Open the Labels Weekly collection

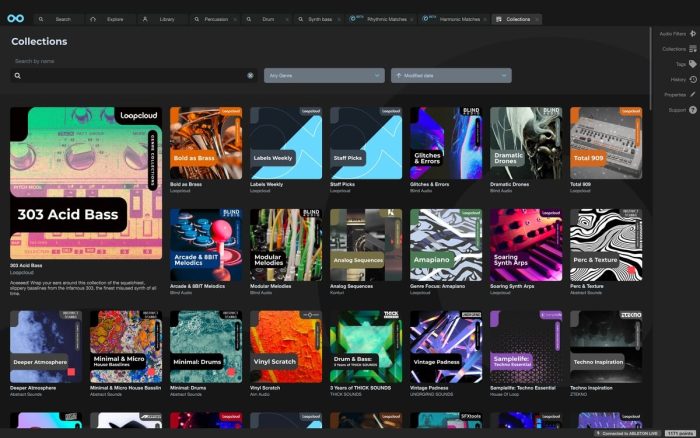tap(286, 143)
